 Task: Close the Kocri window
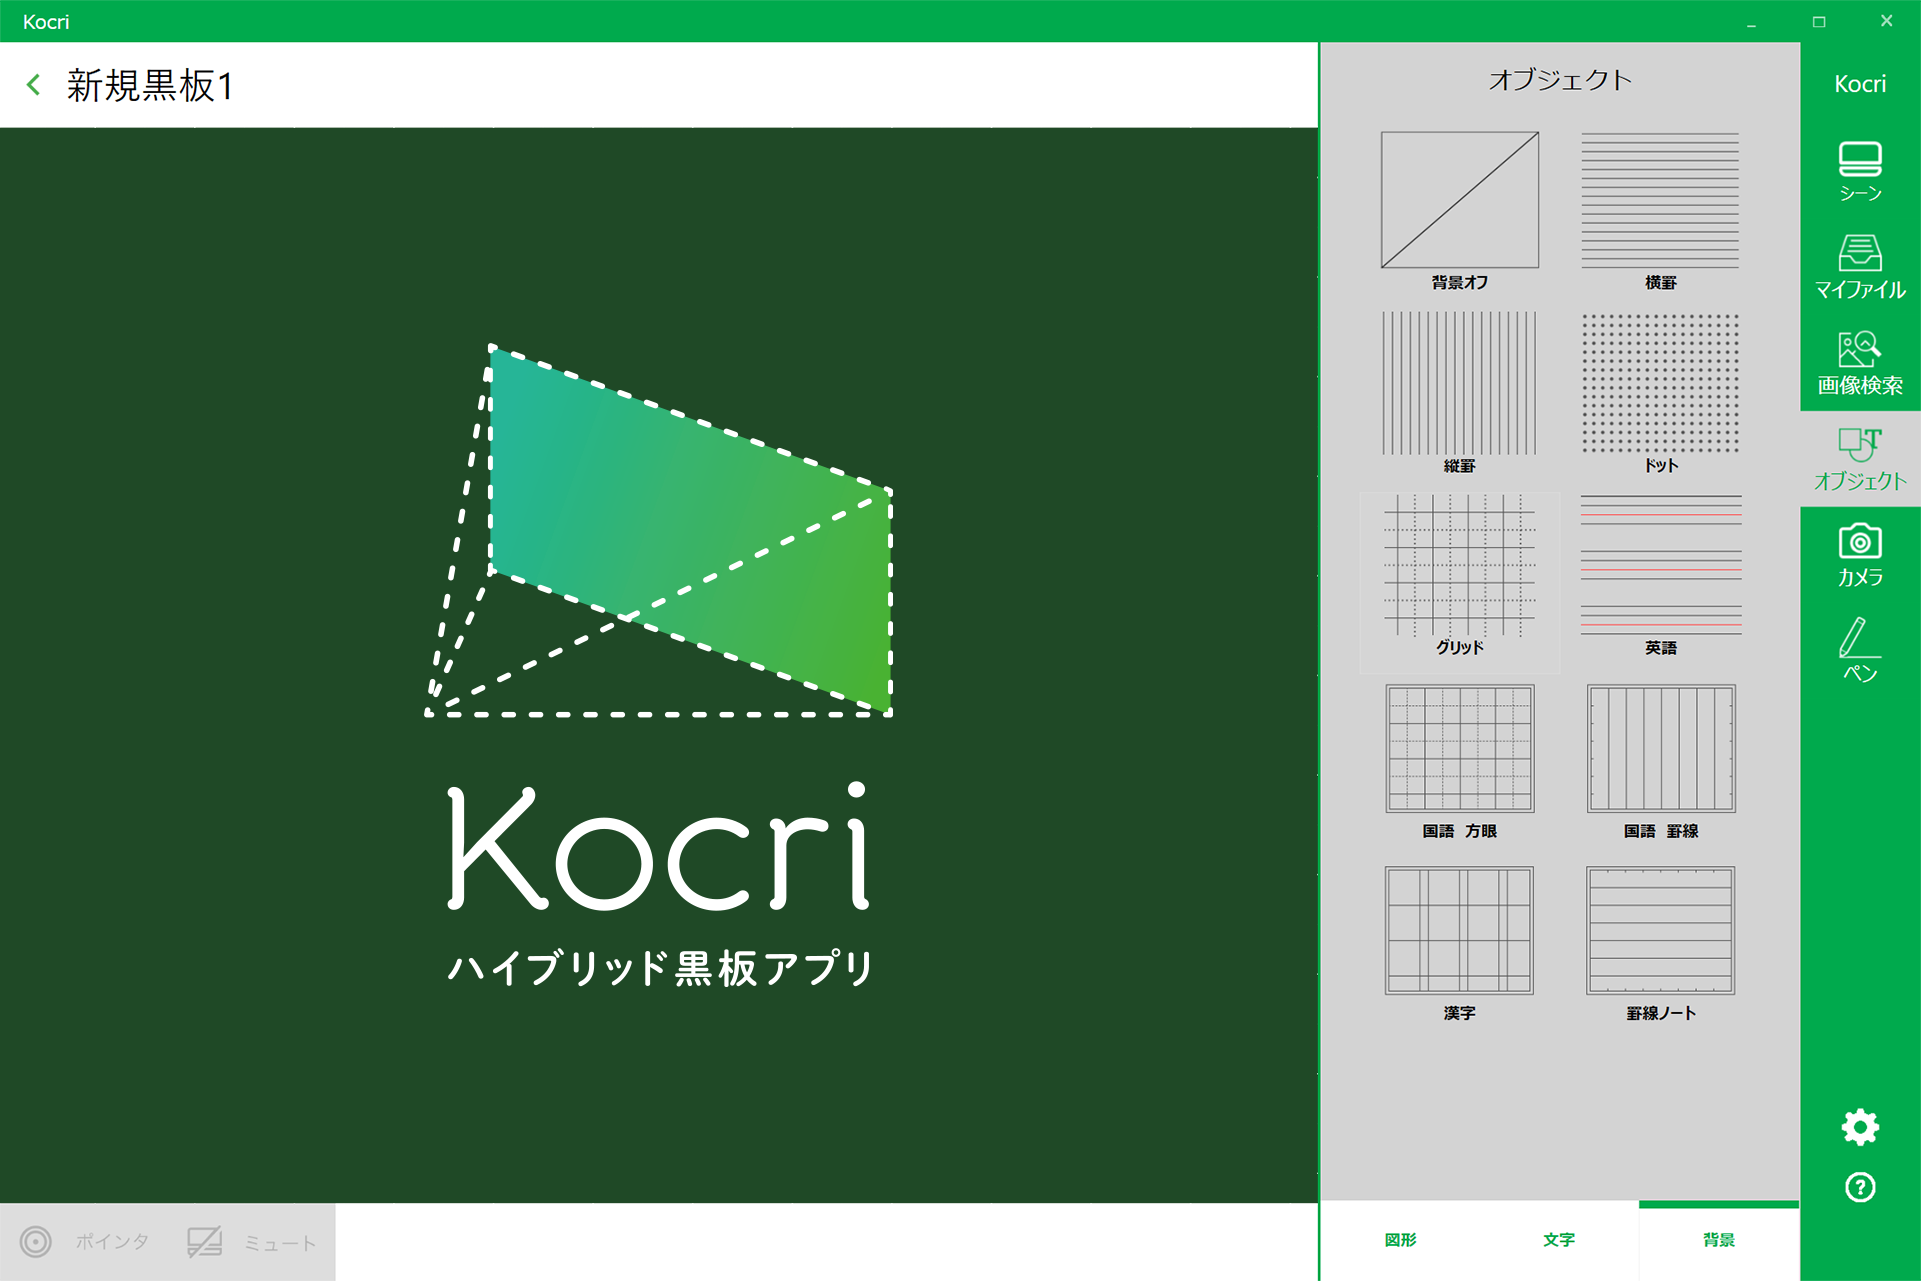[x=1886, y=21]
